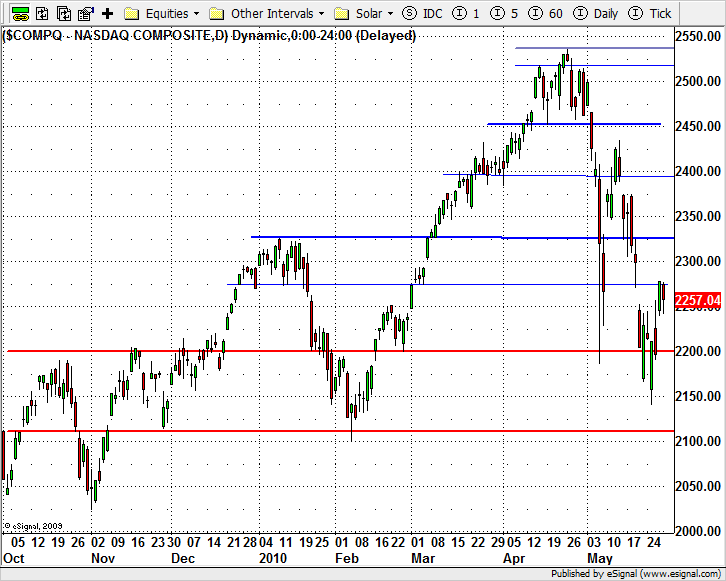Click the Mar month label
Image resolution: width=726 pixels, height=581 pixels.
coord(423,558)
